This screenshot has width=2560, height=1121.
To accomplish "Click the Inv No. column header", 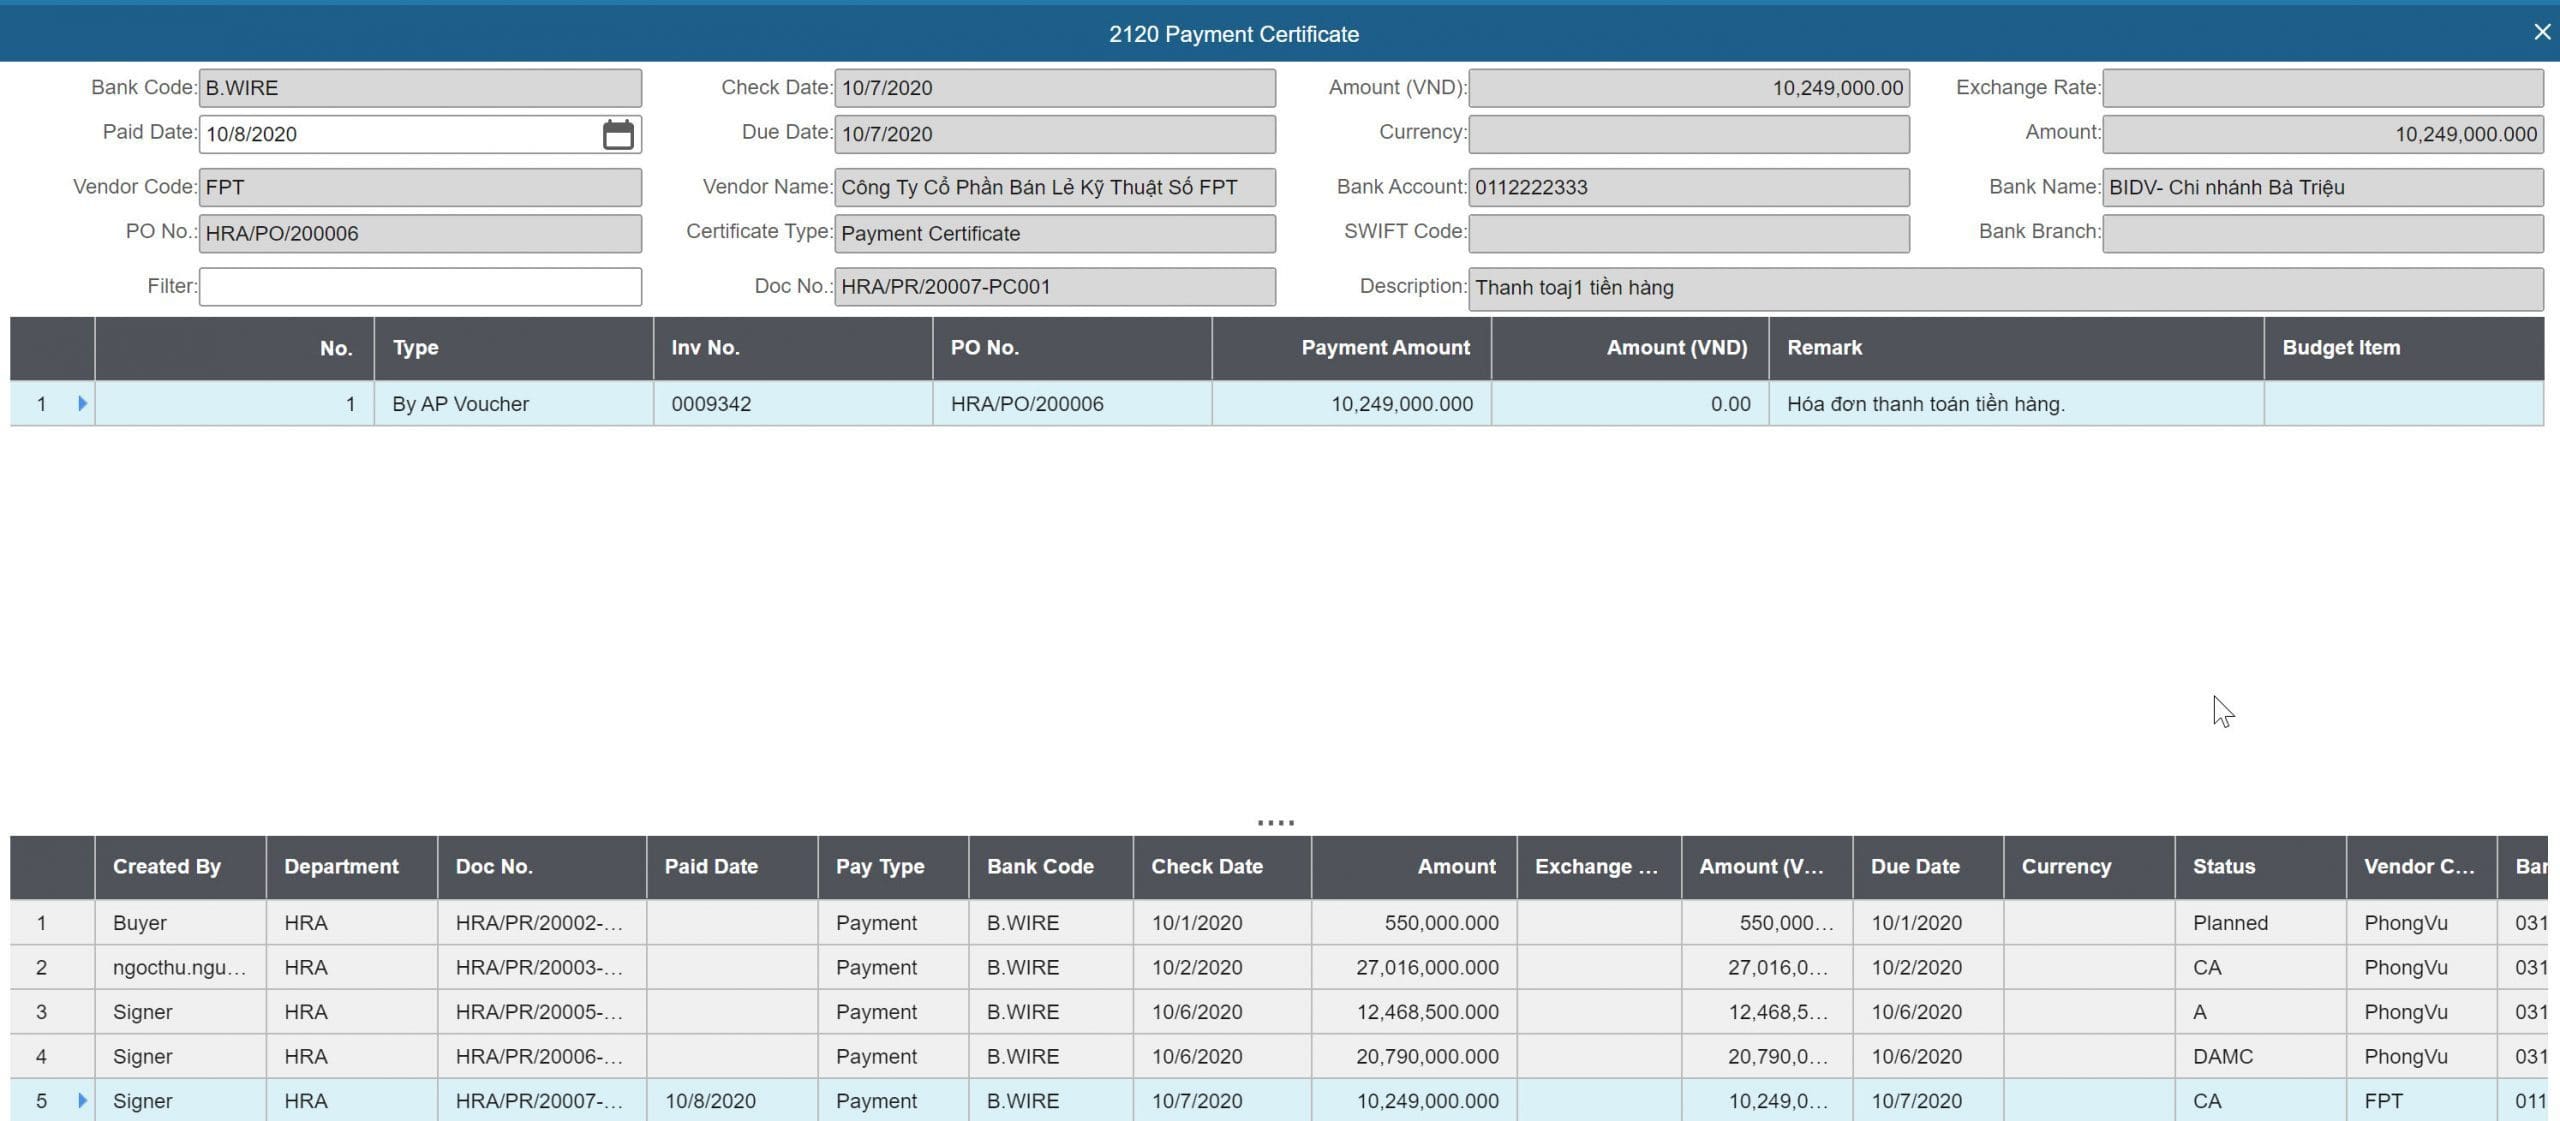I will click(705, 348).
